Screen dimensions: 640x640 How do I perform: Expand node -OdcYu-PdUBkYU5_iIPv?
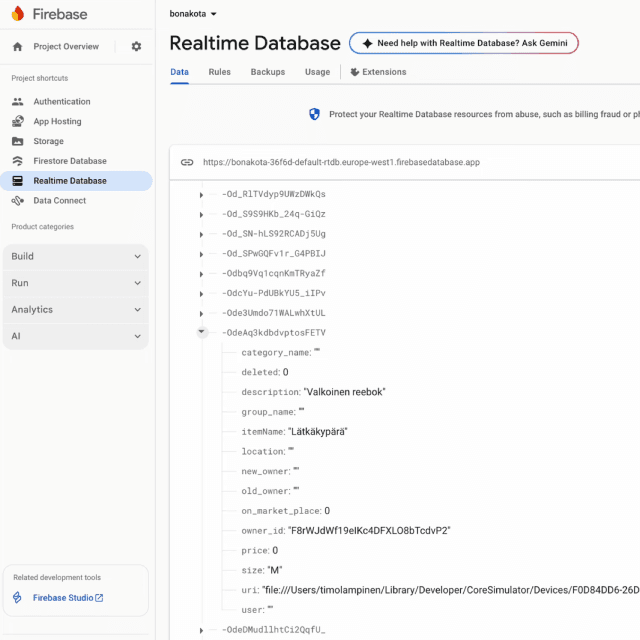pos(201,294)
